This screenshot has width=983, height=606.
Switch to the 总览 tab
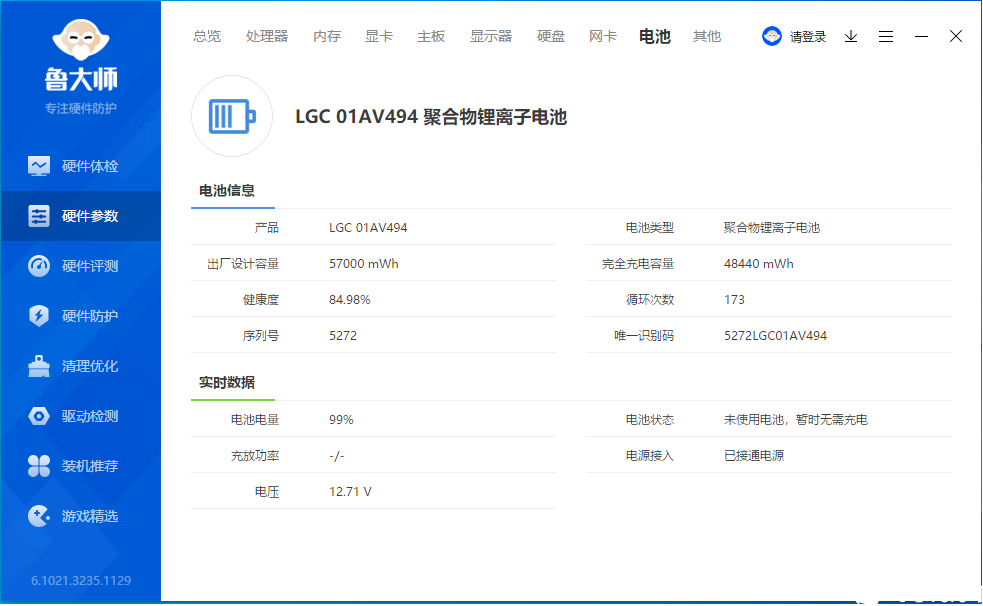click(207, 36)
